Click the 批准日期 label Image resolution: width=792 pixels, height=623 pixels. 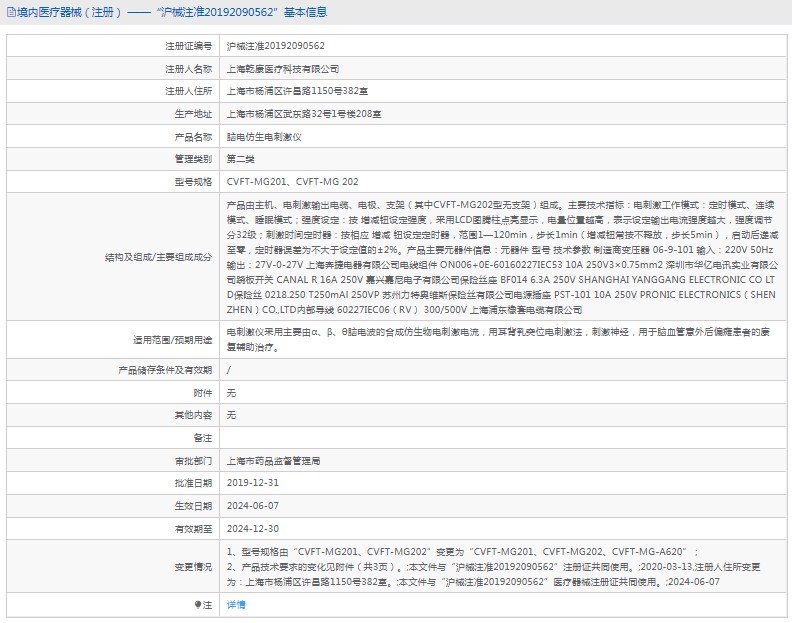(193, 483)
